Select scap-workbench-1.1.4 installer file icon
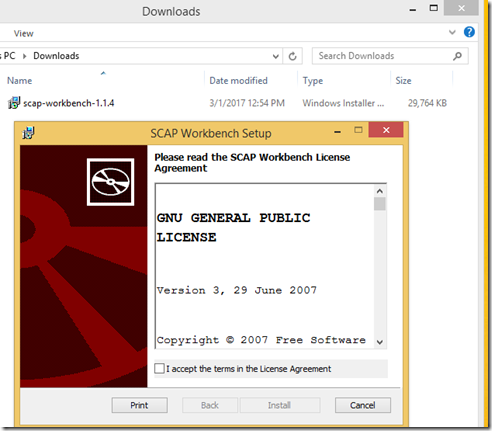Image resolution: width=492 pixels, height=431 pixels. [14, 103]
